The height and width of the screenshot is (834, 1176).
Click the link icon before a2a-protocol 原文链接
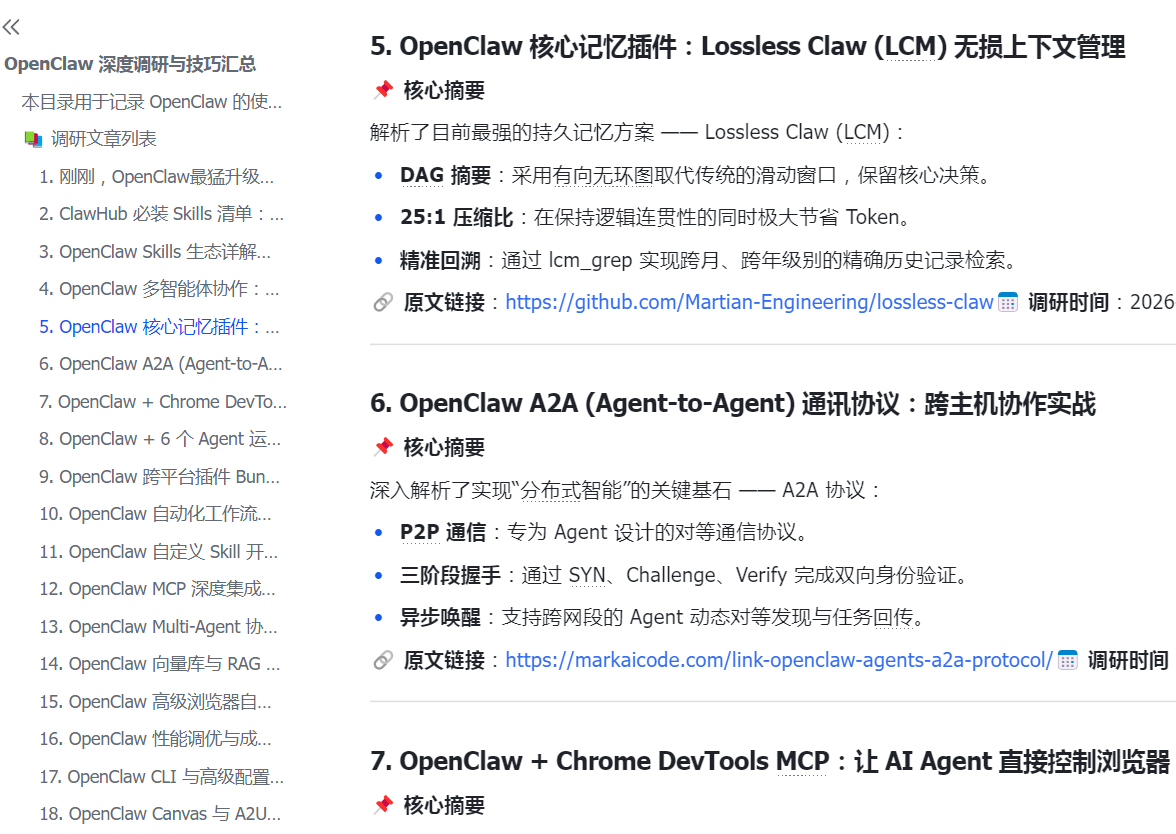tap(383, 660)
